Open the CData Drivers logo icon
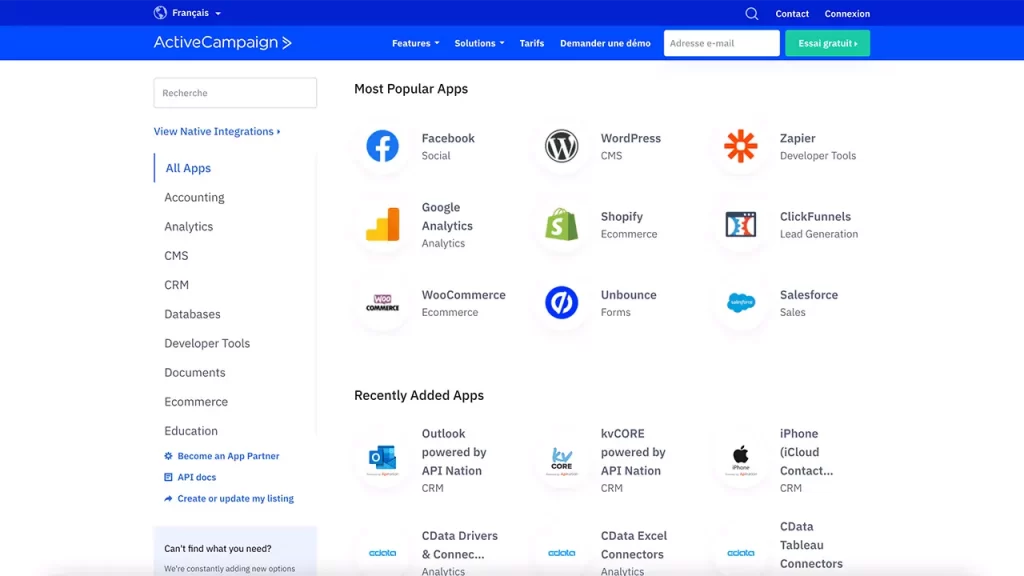Image resolution: width=1024 pixels, height=576 pixels. tap(383, 553)
